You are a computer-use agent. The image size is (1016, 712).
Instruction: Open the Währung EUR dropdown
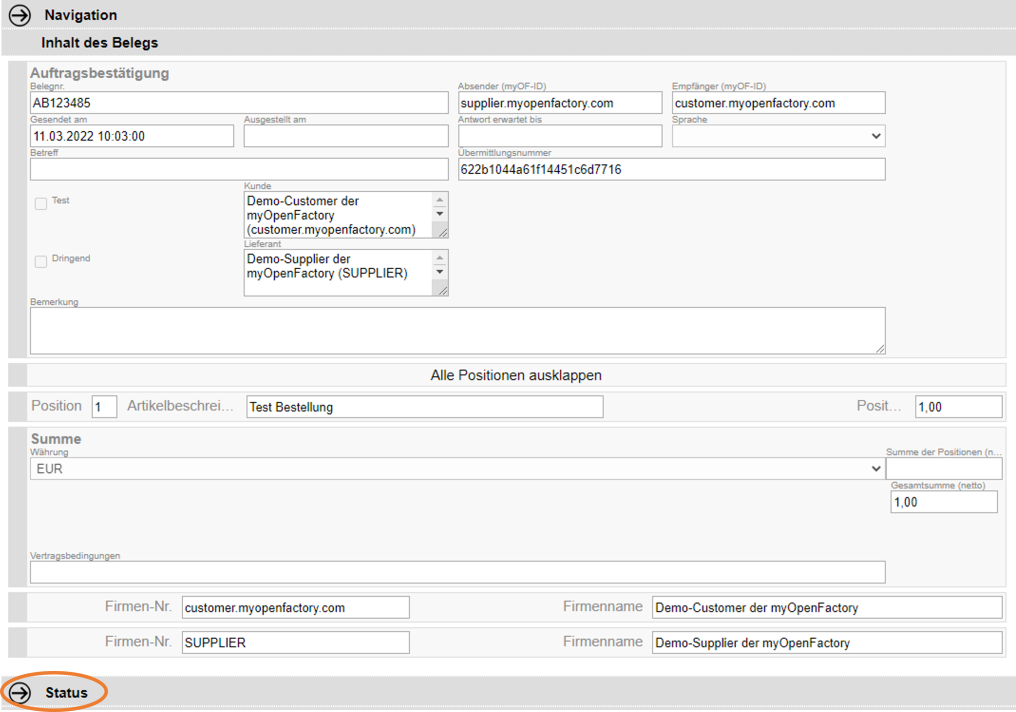[457, 468]
